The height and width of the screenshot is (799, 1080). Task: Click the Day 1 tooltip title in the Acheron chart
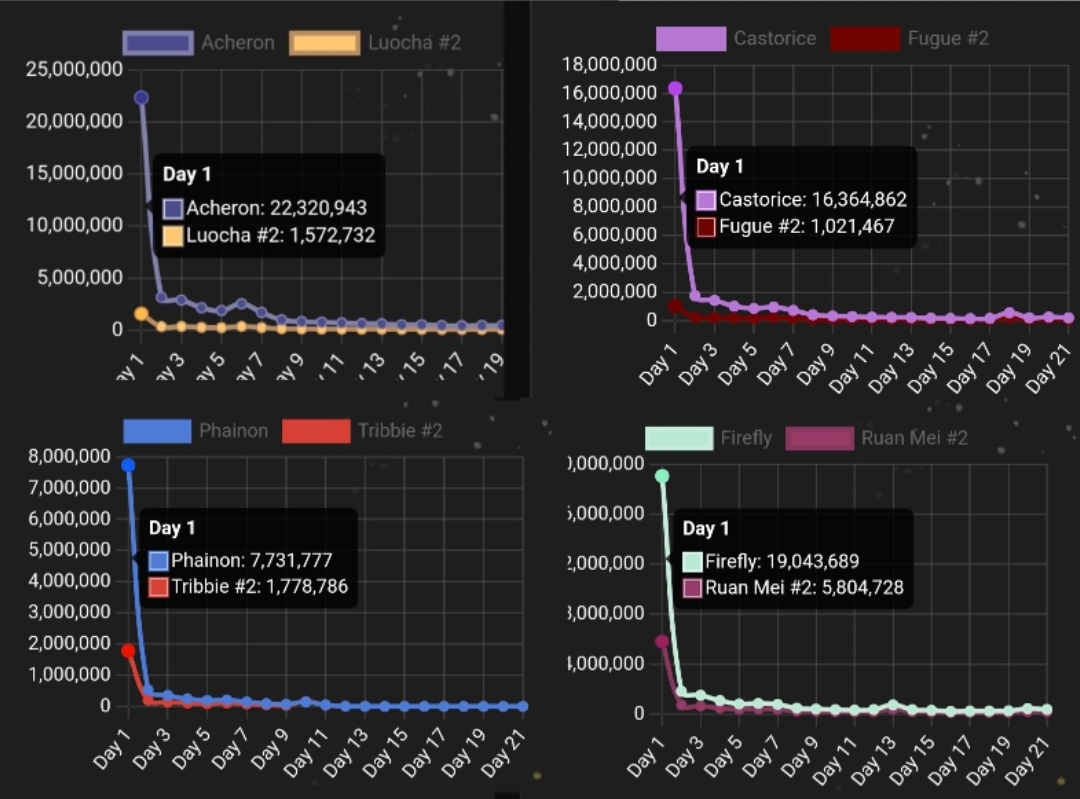[x=187, y=174]
